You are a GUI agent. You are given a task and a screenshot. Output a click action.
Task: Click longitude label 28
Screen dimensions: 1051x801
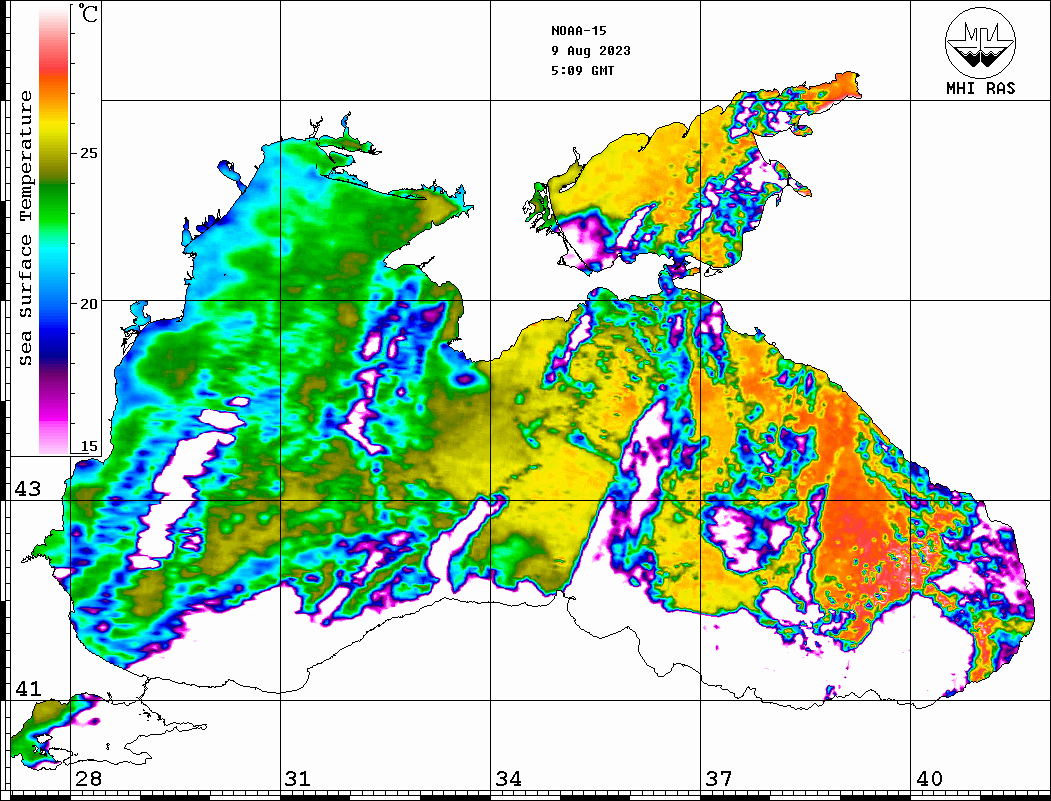(88, 778)
